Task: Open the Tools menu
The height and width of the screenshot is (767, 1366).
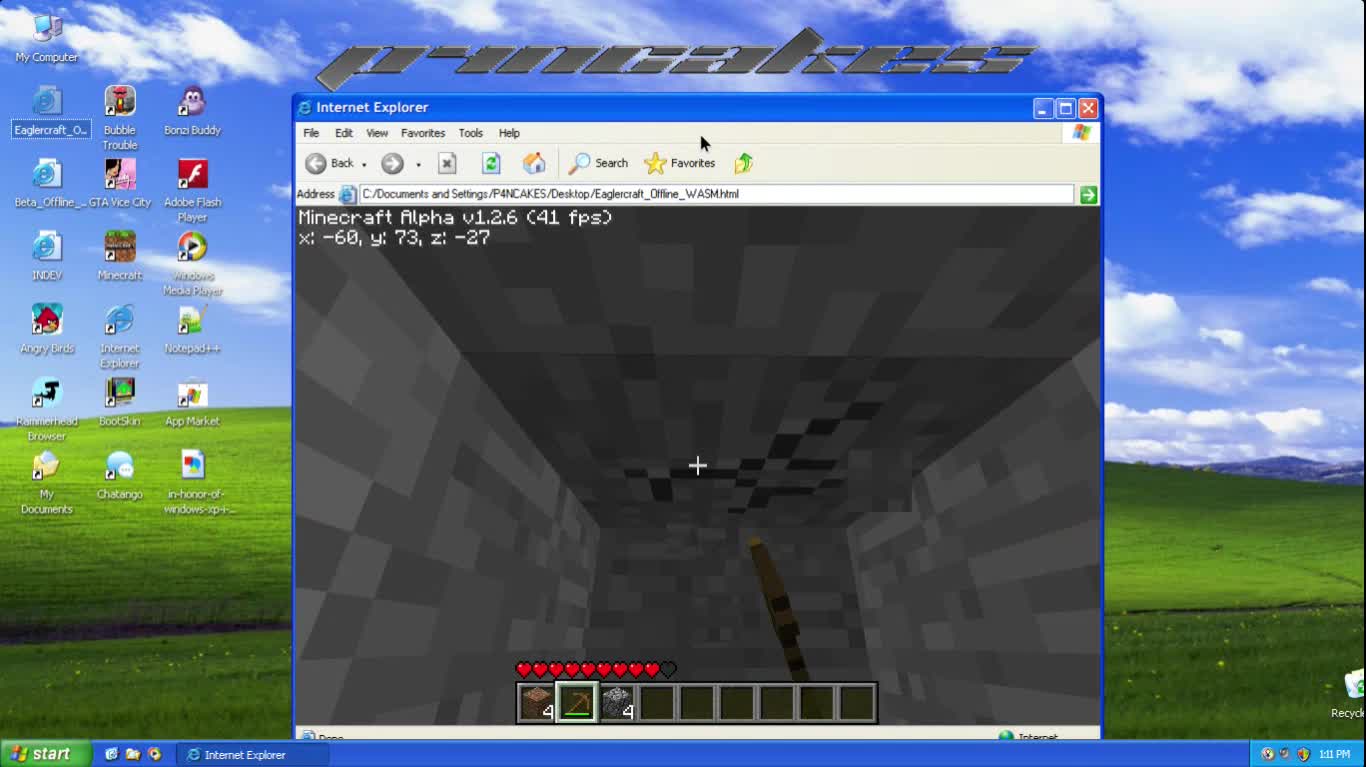Action: tap(470, 133)
